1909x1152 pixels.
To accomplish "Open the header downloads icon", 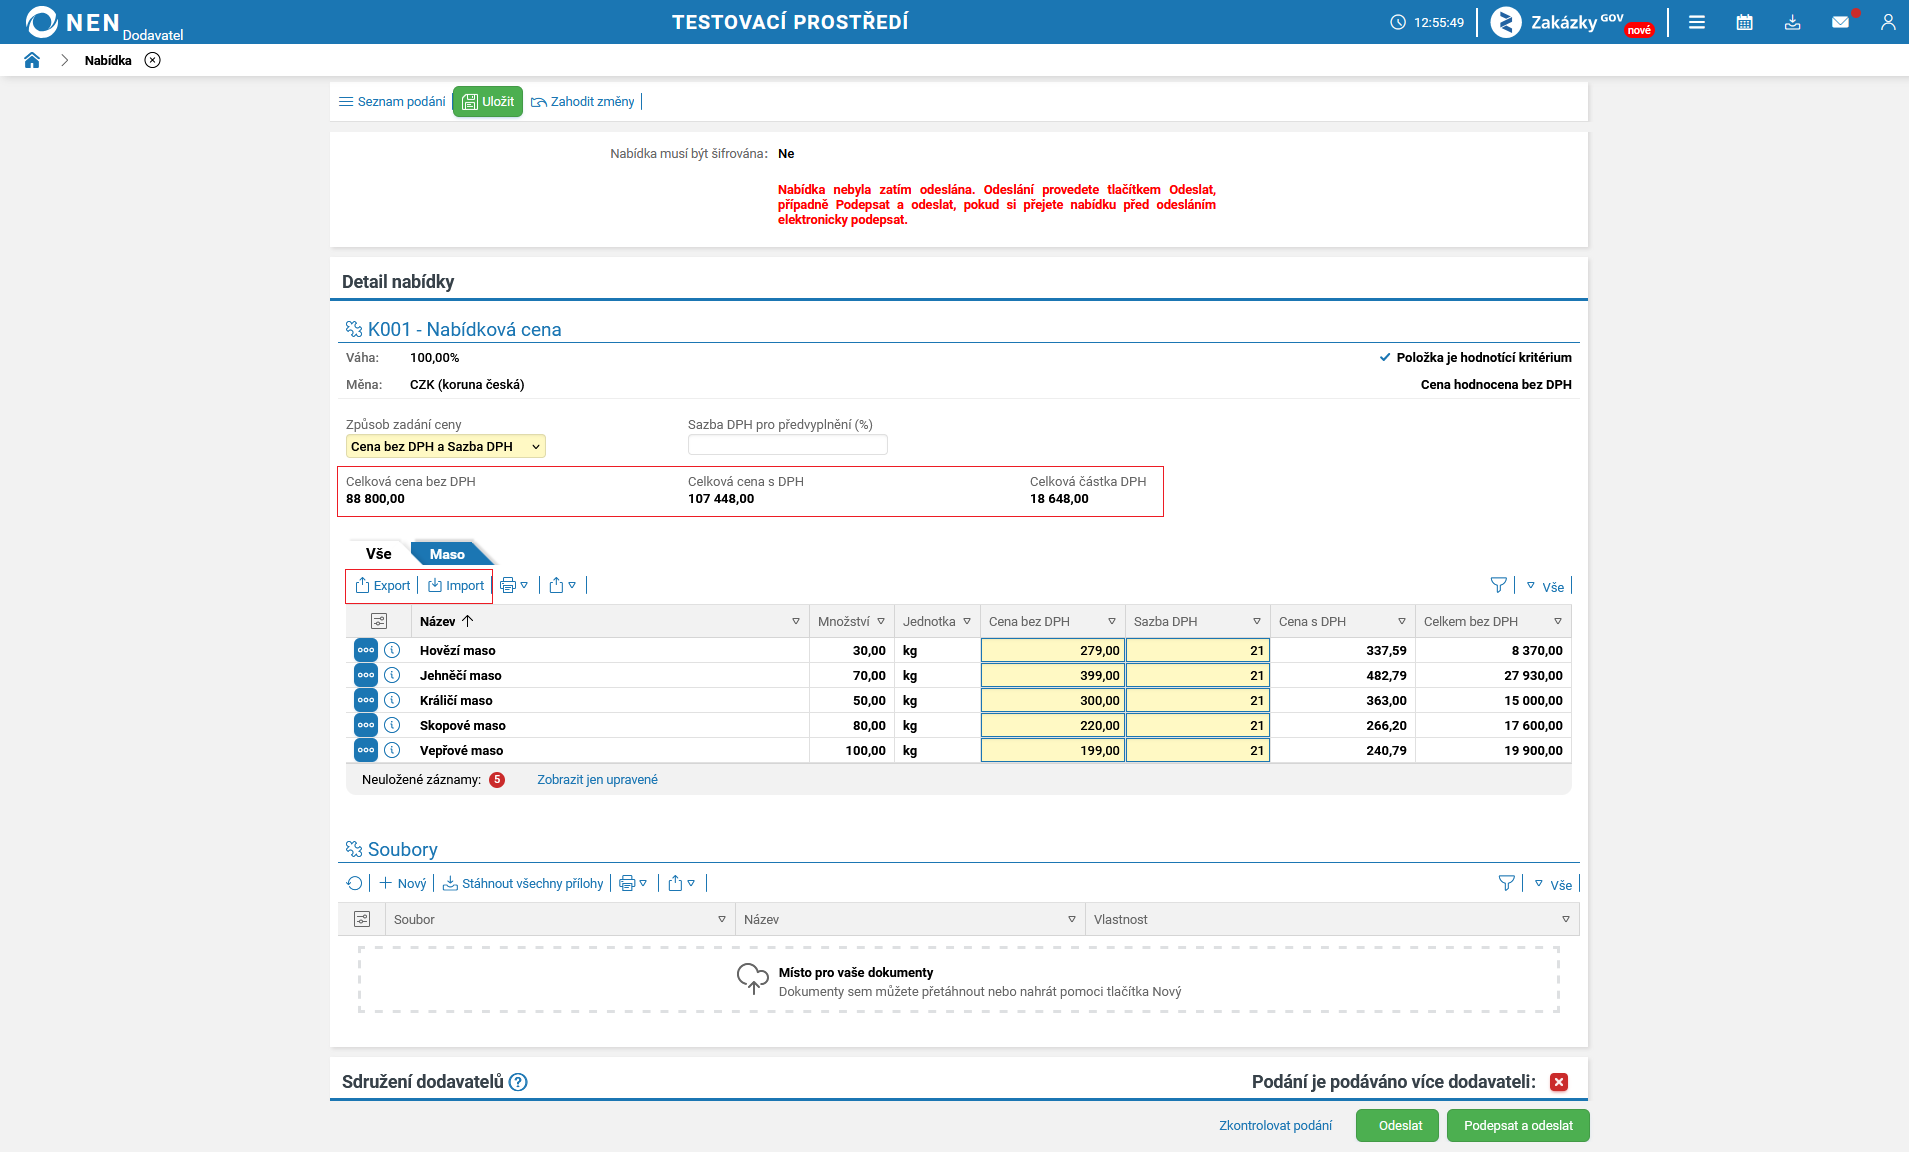I will click(x=1792, y=22).
